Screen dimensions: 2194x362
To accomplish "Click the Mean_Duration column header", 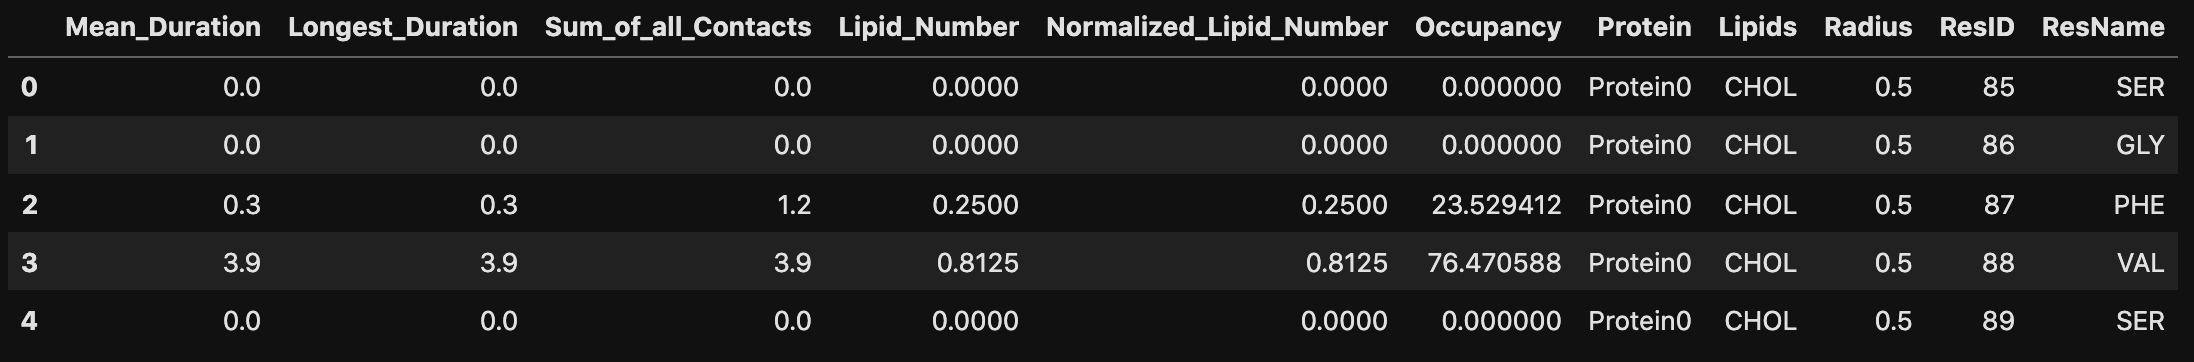I will coord(163,27).
